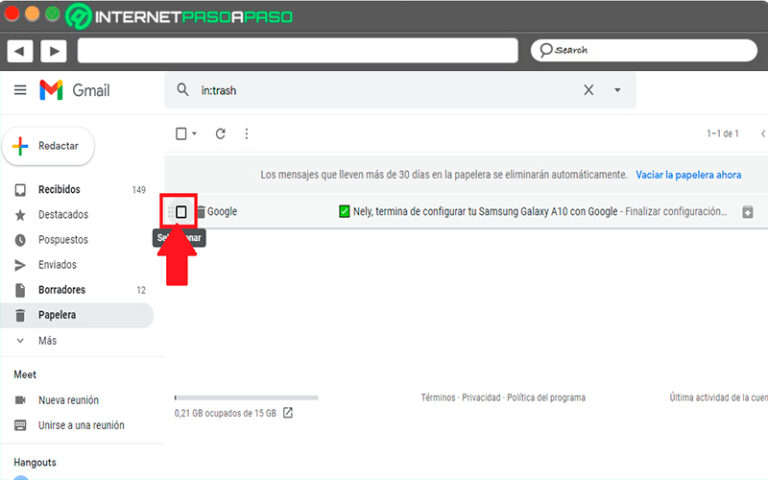Click the Recibidos inbox icon

click(20, 190)
